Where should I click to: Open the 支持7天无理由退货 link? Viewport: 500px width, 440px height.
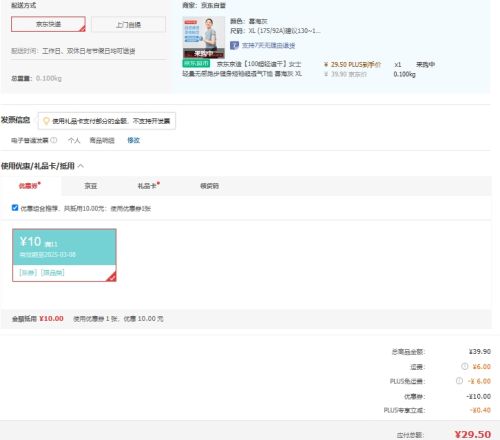(x=268, y=45)
